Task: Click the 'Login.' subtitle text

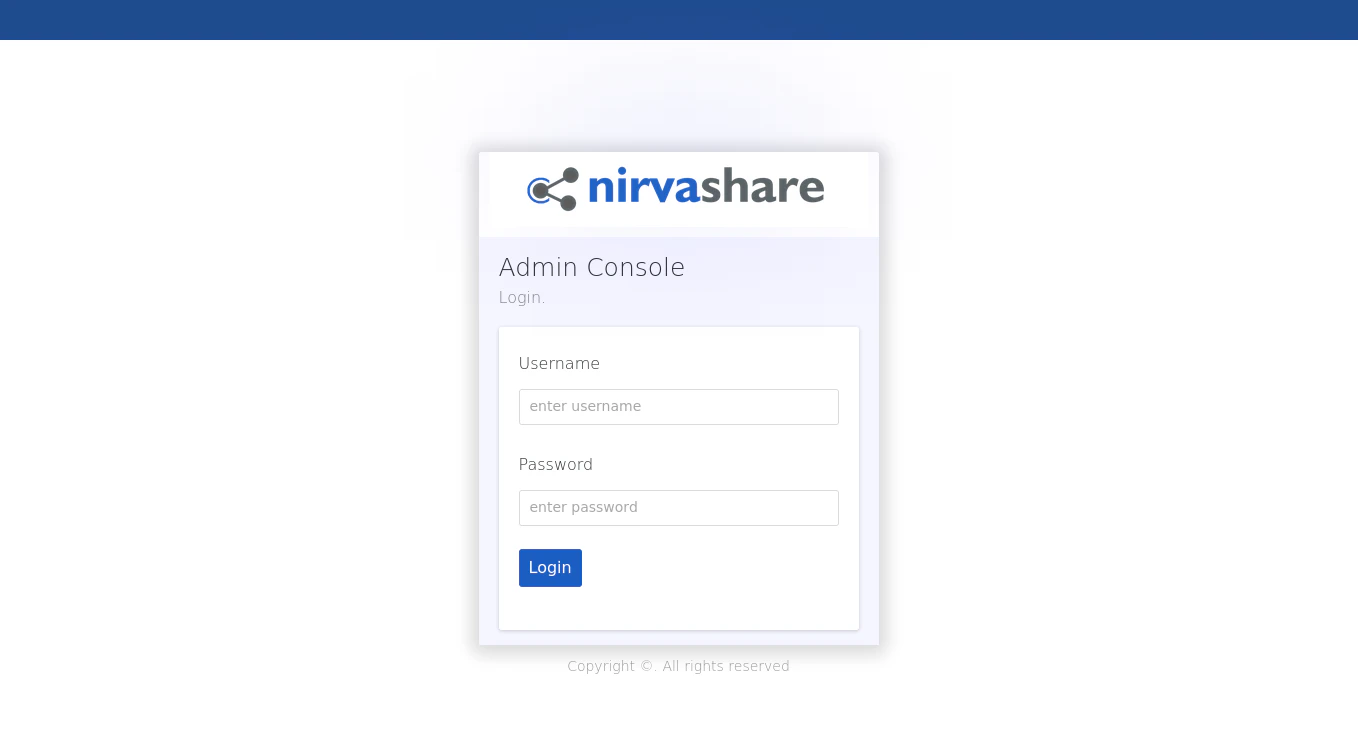Action: 521,297
